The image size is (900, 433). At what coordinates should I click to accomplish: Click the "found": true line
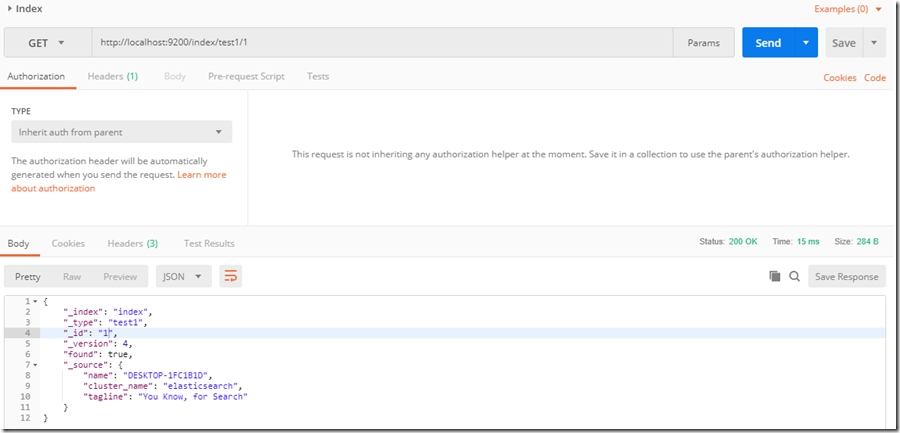[98, 354]
